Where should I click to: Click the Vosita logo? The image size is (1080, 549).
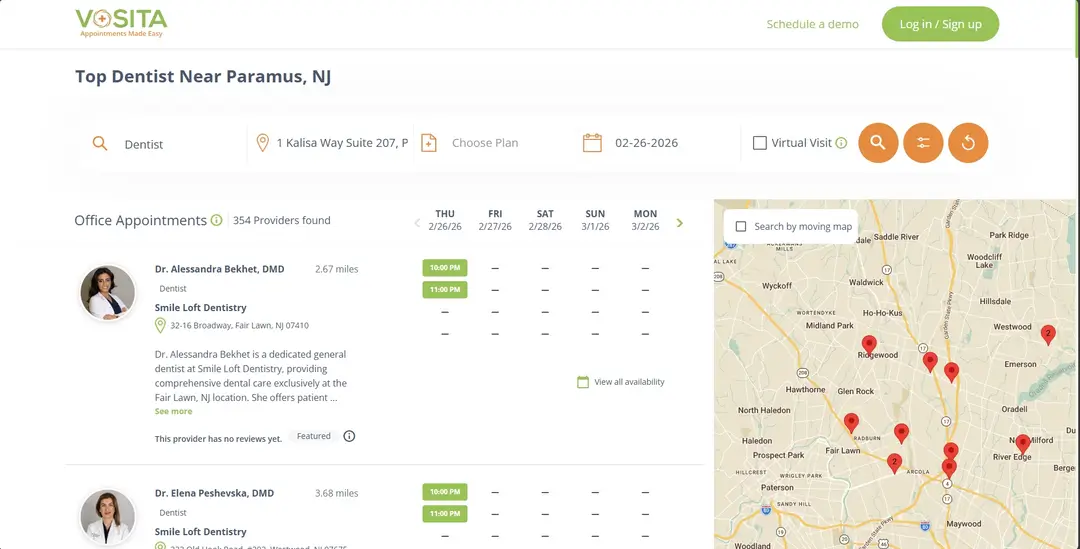121,23
